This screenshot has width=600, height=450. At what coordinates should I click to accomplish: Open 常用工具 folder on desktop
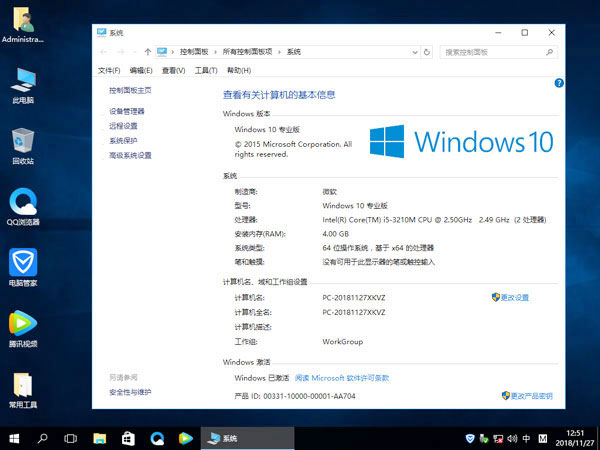click(23, 390)
